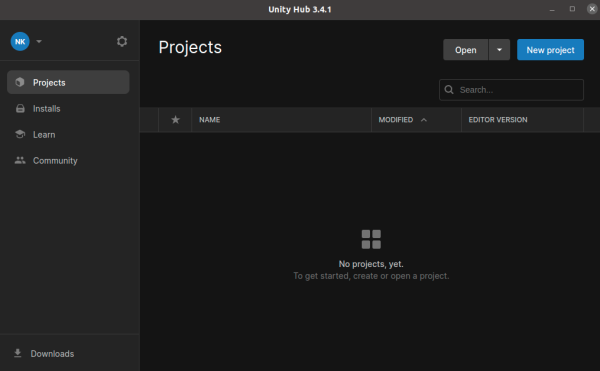Go to the Learn section
Viewport: 600px width, 371px height.
pos(68,135)
